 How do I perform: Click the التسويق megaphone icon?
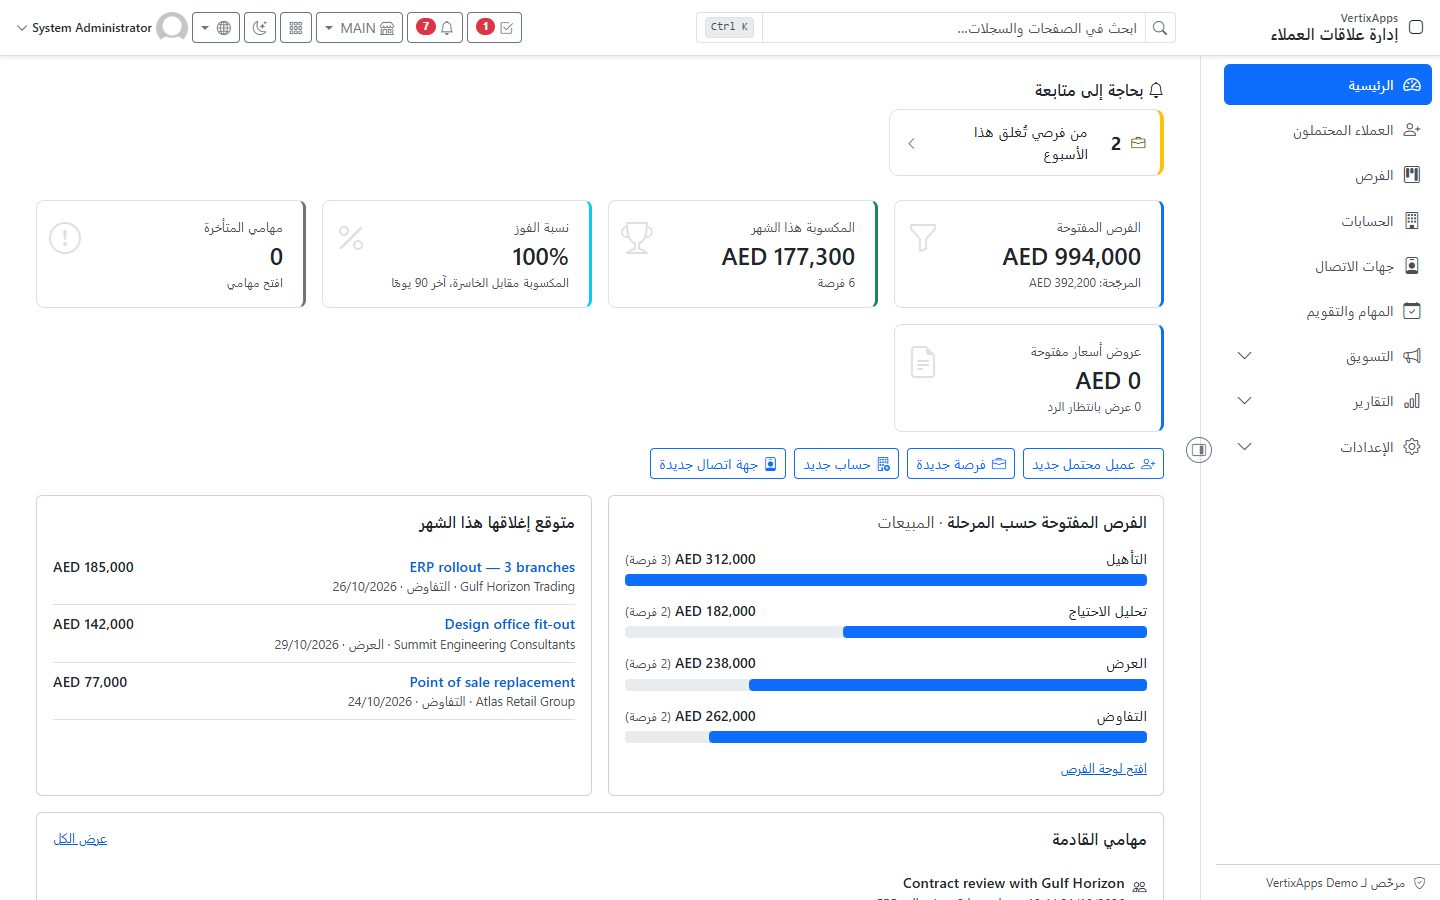[x=1412, y=356]
